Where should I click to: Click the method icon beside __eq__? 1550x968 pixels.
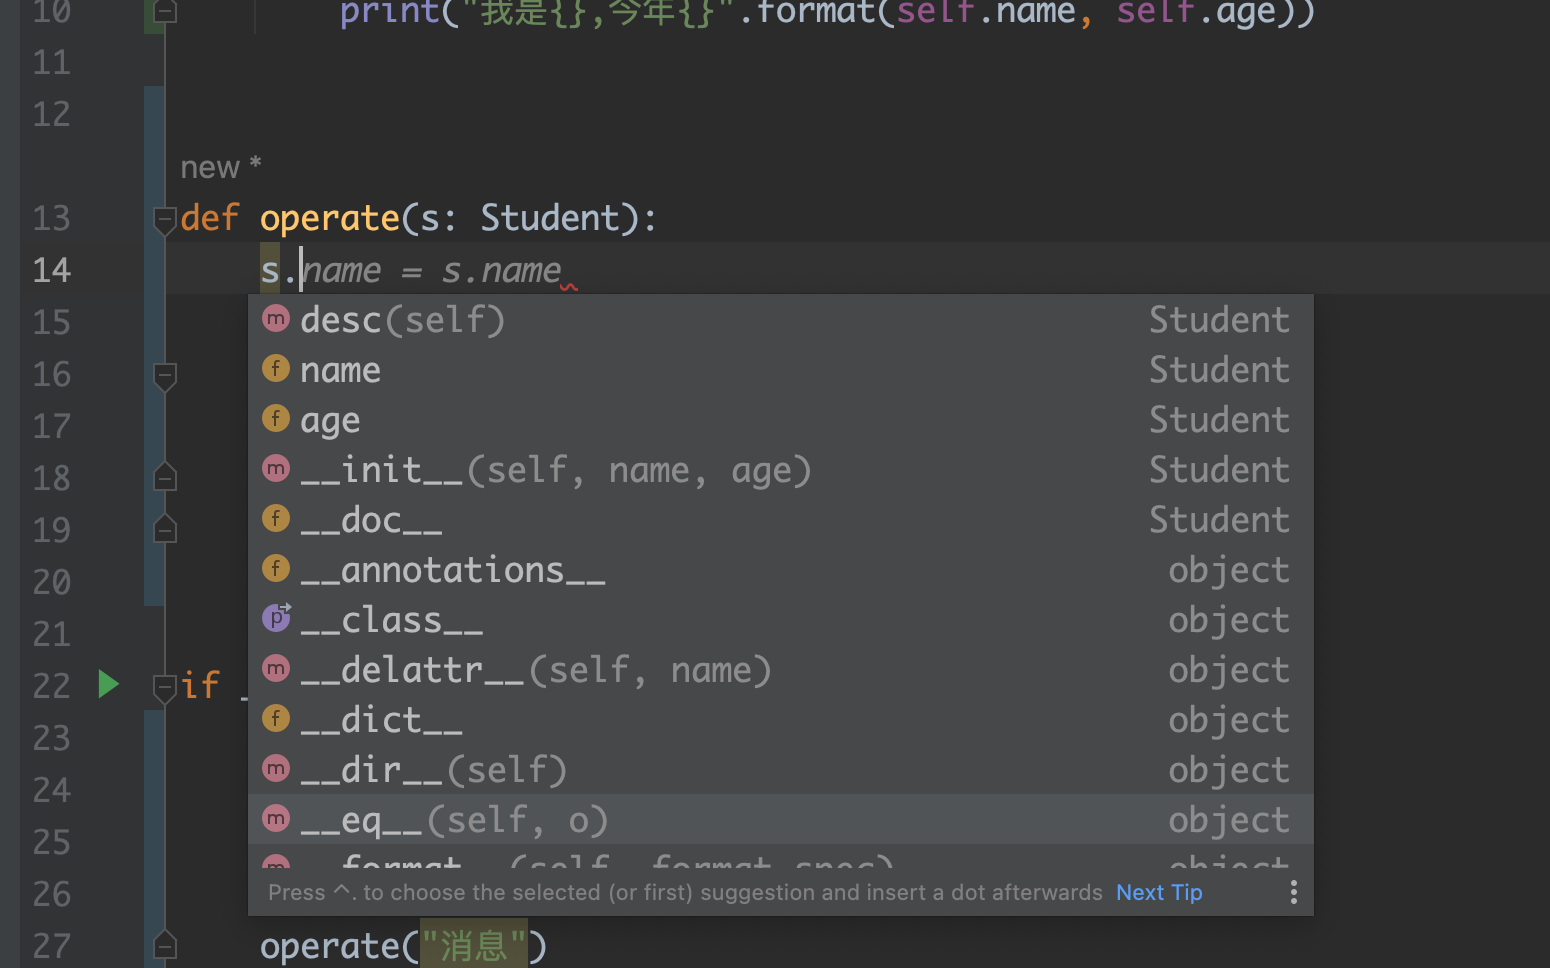[276, 819]
